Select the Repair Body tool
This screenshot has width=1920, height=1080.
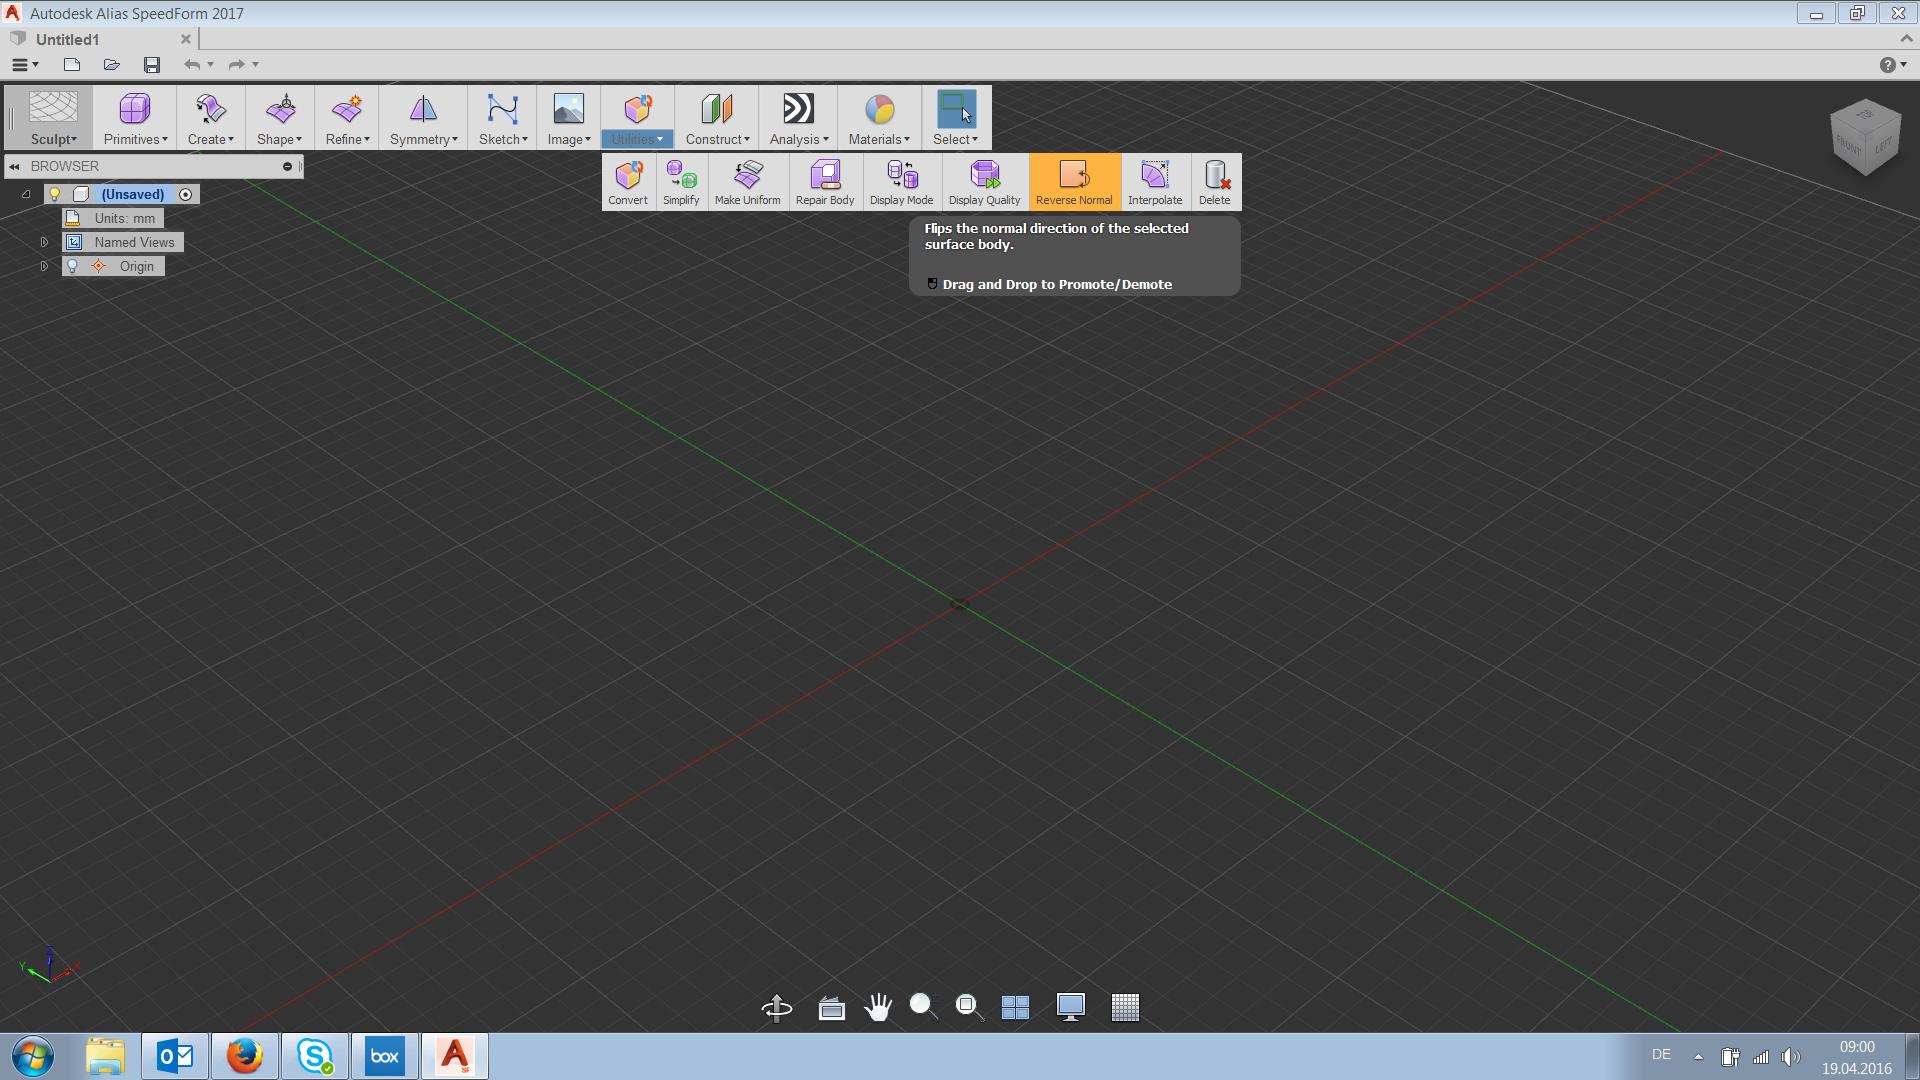[824, 181]
